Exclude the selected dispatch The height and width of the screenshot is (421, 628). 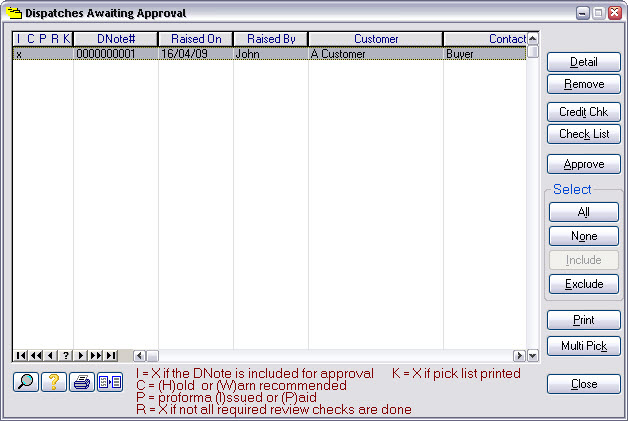[x=584, y=284]
